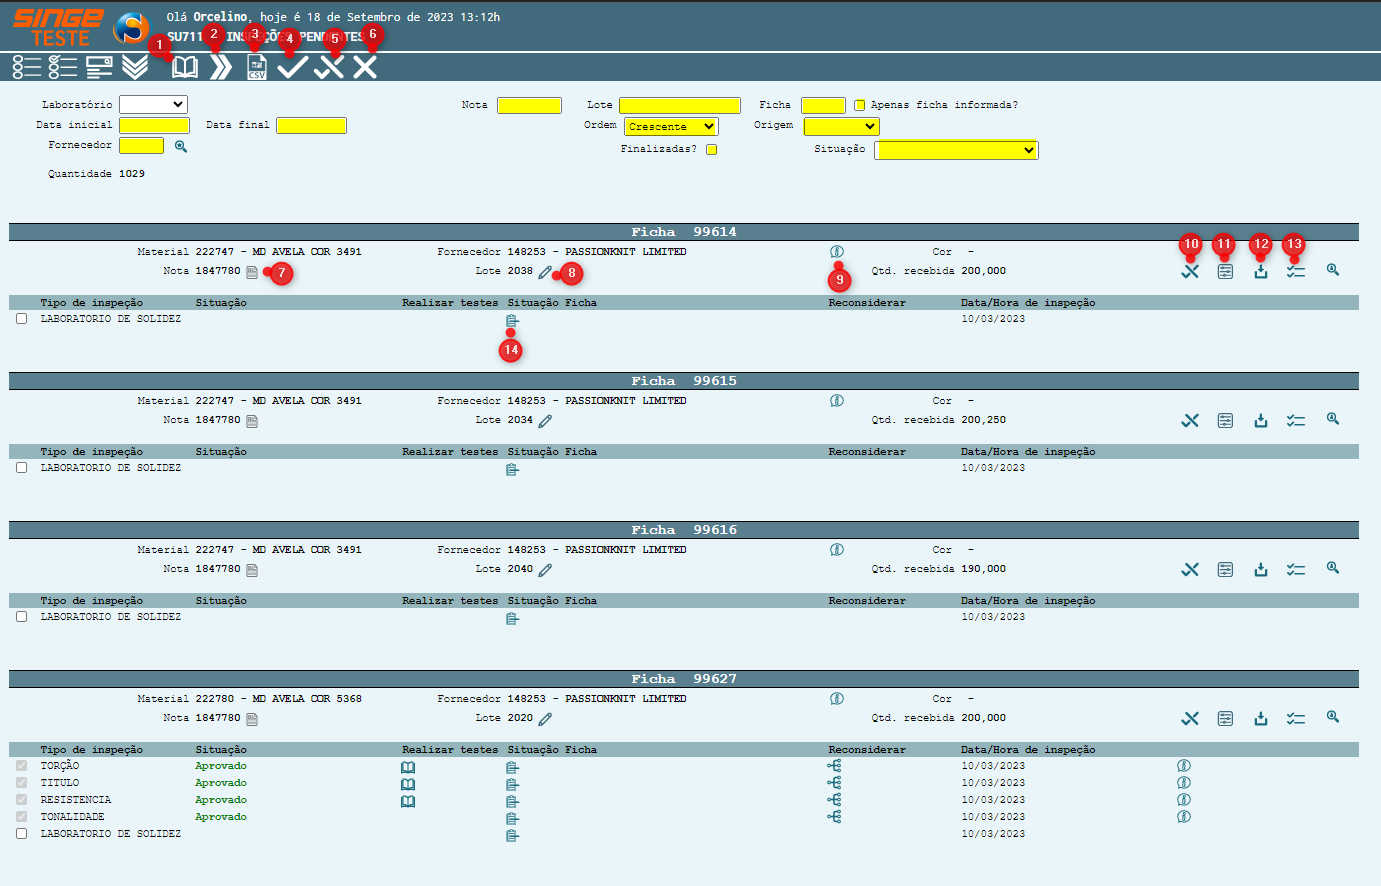Check LABORATORIO DE SOLIDEZ in Ficha 99614
The height and width of the screenshot is (886, 1381).
[x=22, y=319]
